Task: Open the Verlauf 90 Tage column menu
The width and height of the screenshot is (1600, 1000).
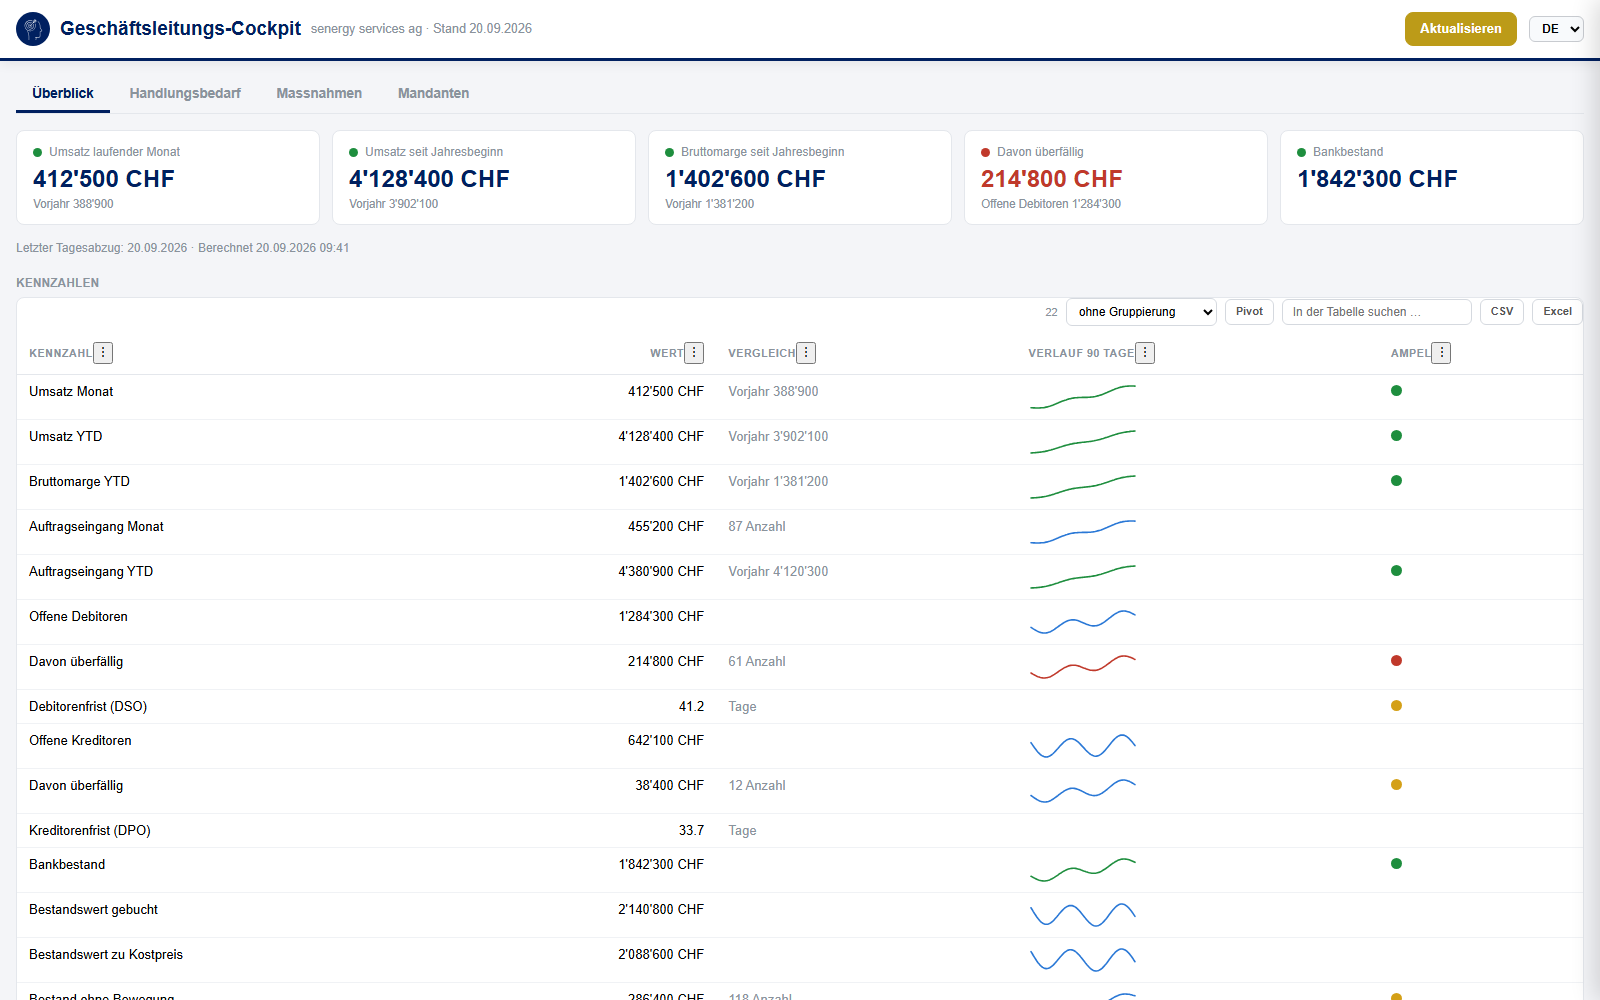Action: tap(1145, 353)
